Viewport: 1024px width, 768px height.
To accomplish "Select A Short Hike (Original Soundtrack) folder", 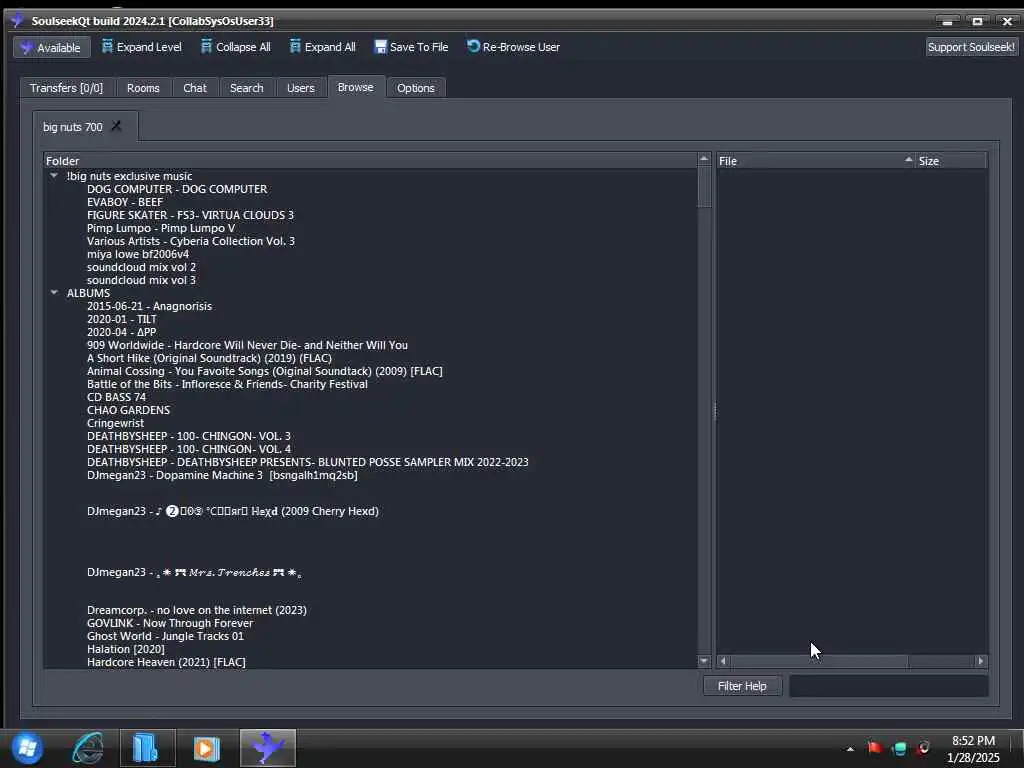I will [x=209, y=358].
